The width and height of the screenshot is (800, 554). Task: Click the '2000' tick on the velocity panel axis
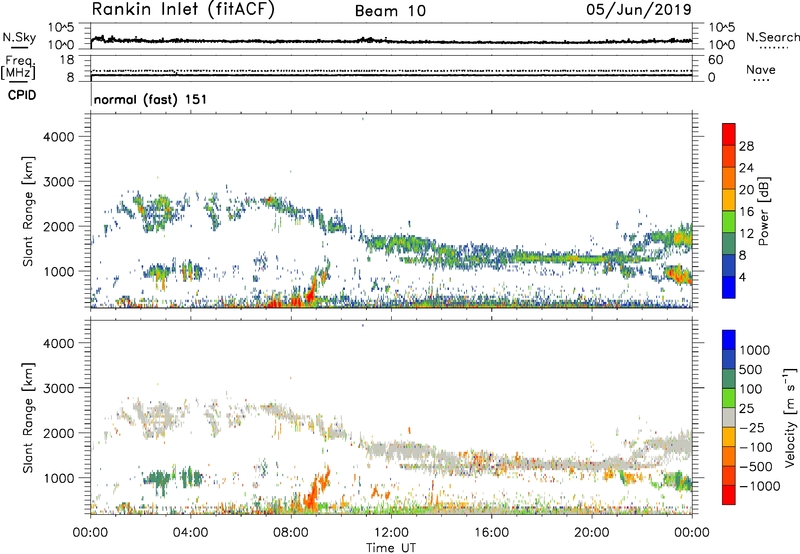tap(59, 433)
